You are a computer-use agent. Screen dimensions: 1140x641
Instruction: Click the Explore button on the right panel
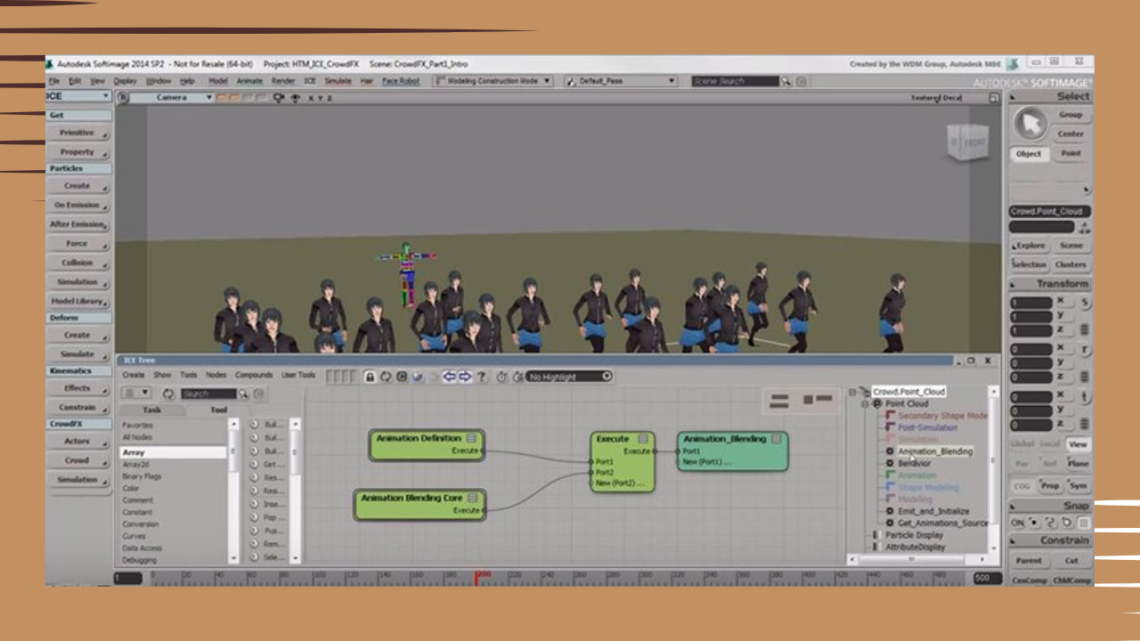pyautogui.click(x=1031, y=245)
